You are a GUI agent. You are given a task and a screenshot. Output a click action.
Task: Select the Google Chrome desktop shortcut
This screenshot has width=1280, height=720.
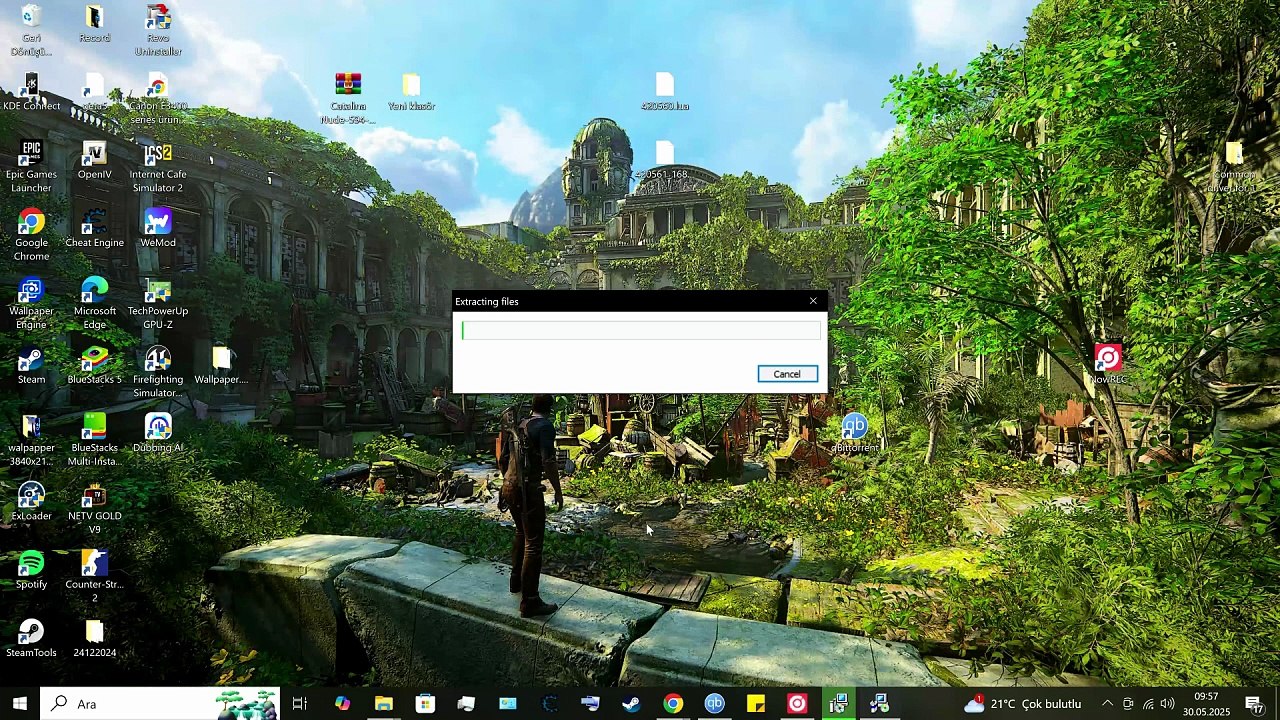[31, 235]
